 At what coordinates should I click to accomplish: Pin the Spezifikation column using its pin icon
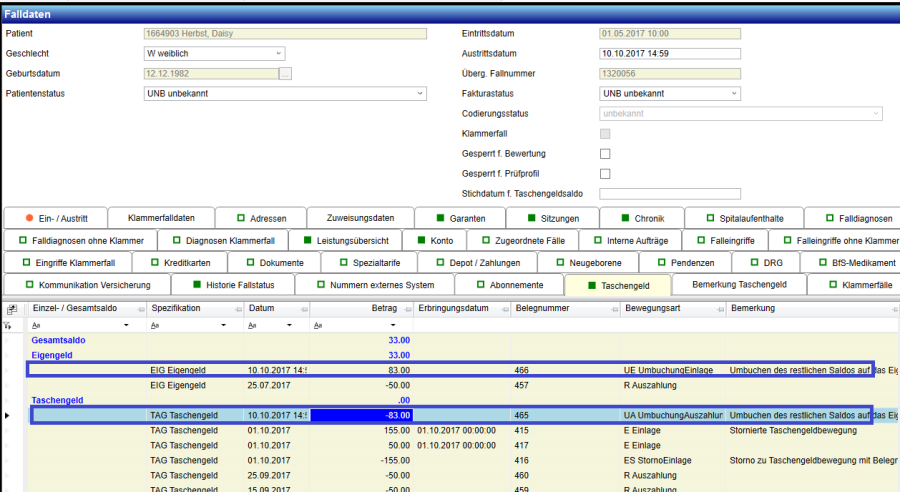click(x=236, y=309)
